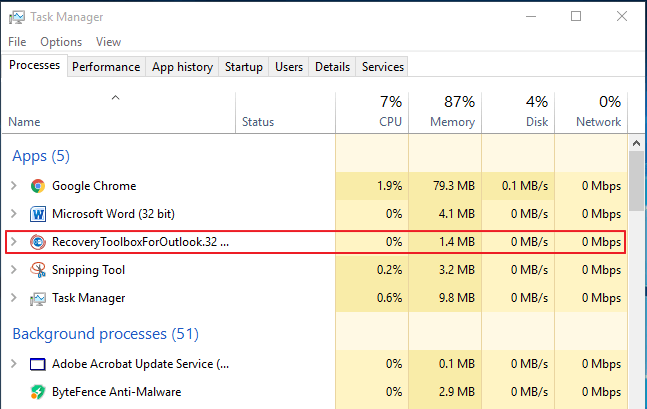Click Task Manager 0.6% CPU value
The height and width of the screenshot is (409, 647).
[x=390, y=298]
